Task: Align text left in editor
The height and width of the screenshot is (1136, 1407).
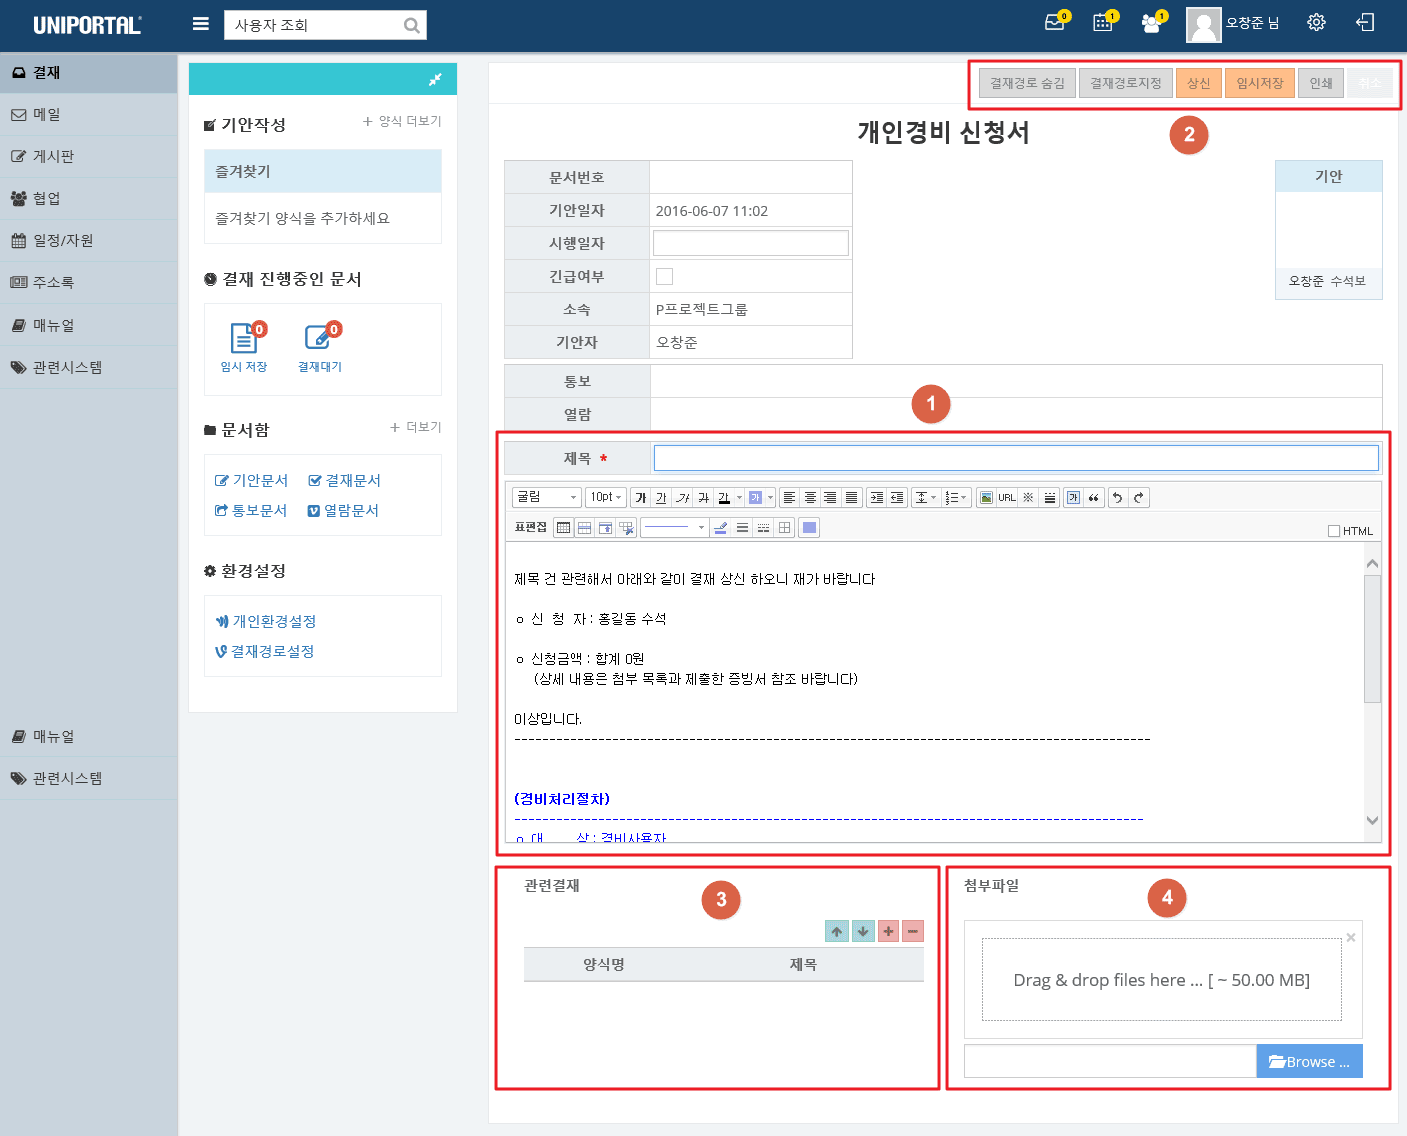Action: pos(789,497)
